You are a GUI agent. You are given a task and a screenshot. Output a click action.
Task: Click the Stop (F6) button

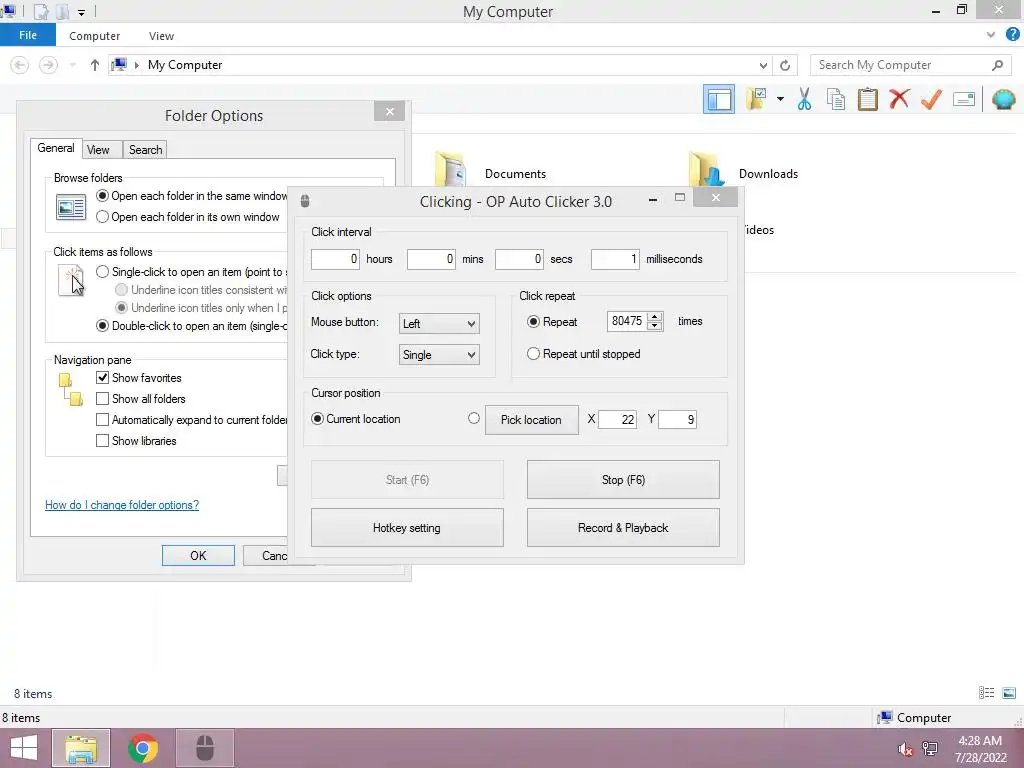click(623, 479)
